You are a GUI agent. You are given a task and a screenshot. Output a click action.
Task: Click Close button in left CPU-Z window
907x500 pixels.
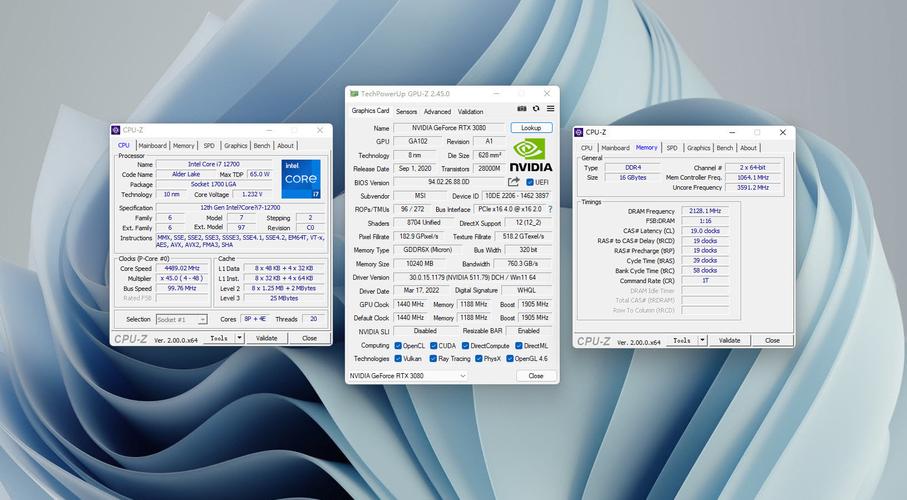point(309,338)
